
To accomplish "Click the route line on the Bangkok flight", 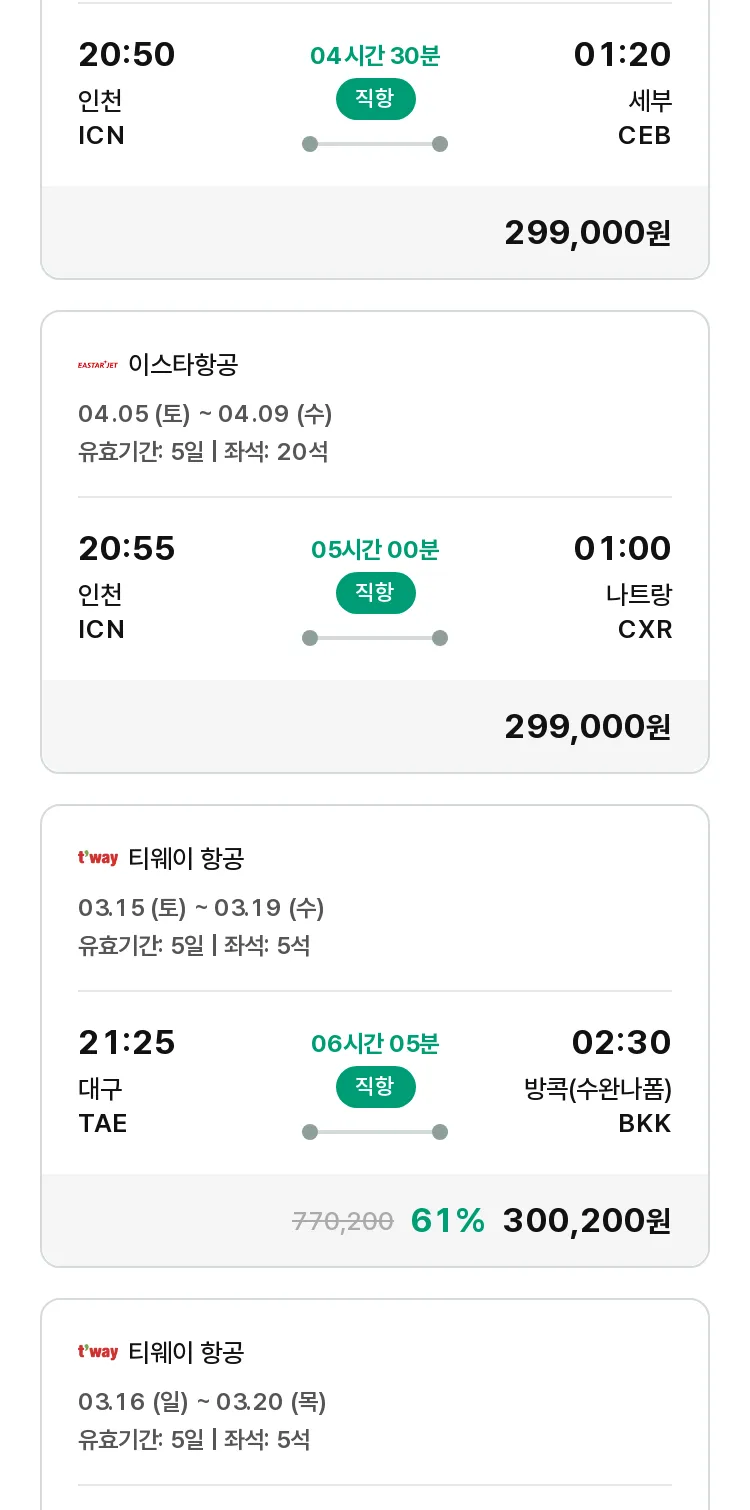I will (375, 1132).
